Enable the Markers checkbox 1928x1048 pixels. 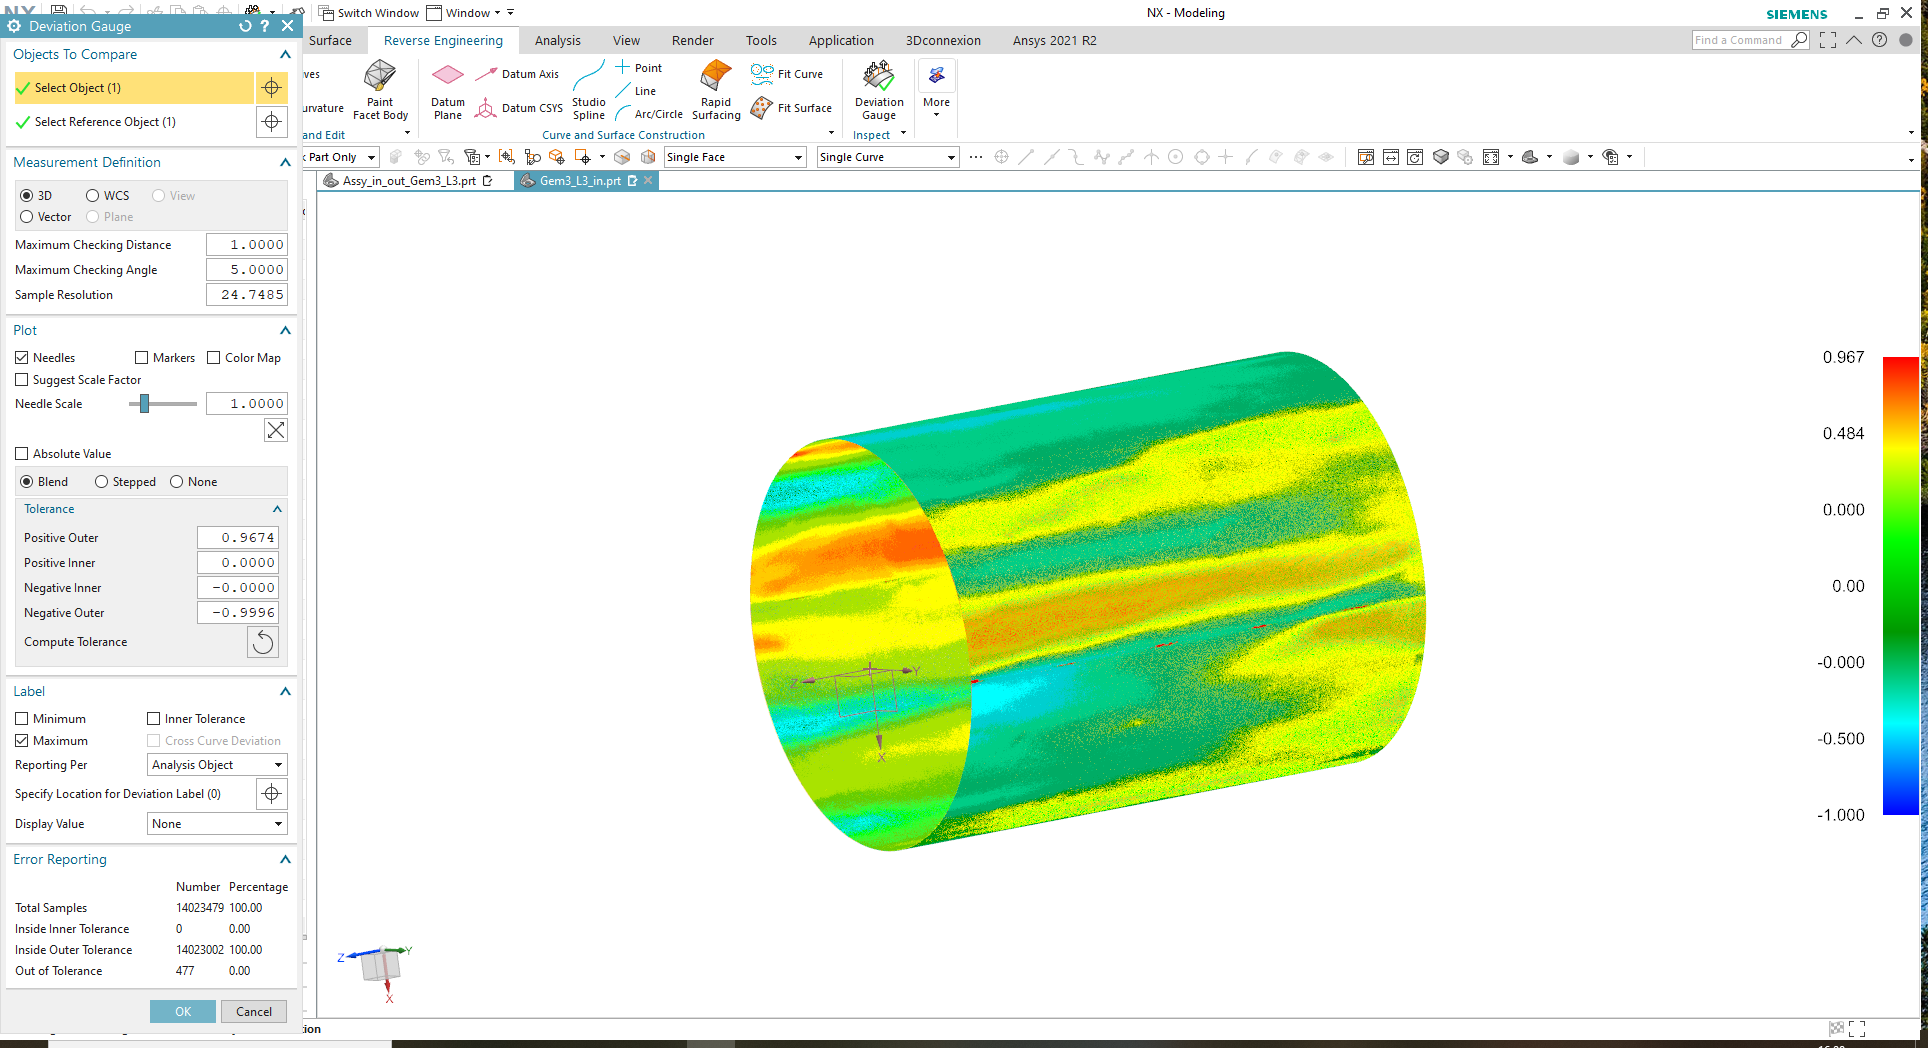click(x=142, y=358)
